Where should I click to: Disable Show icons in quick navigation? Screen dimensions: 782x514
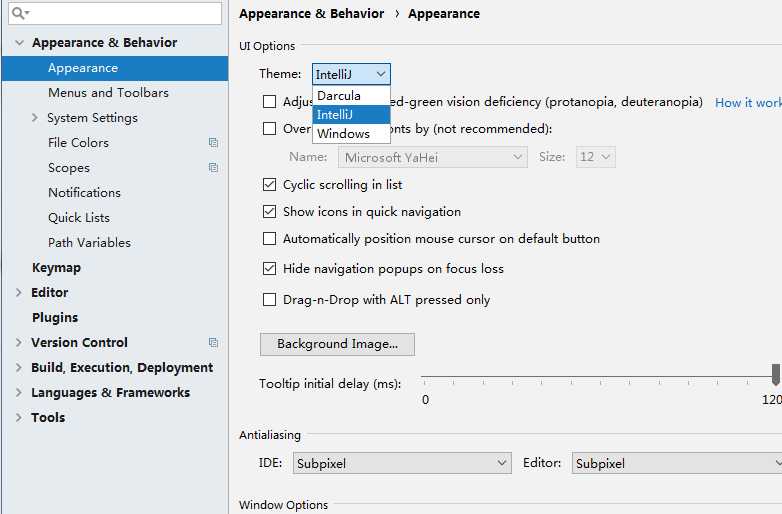(269, 212)
